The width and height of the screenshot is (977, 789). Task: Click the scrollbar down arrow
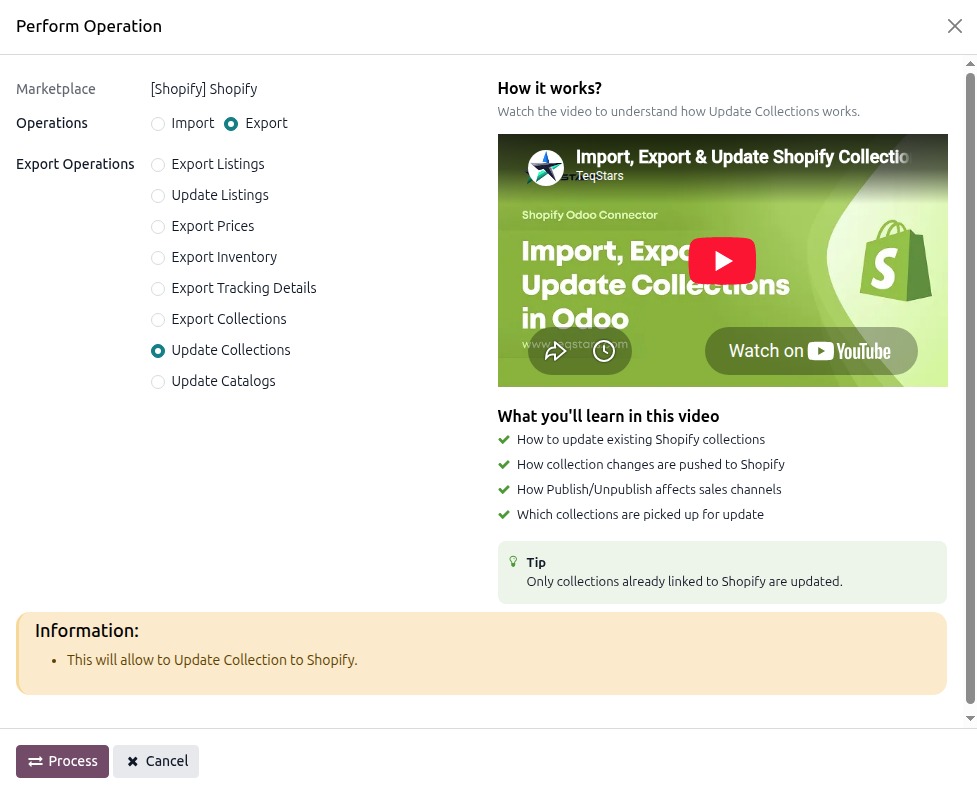(x=970, y=719)
